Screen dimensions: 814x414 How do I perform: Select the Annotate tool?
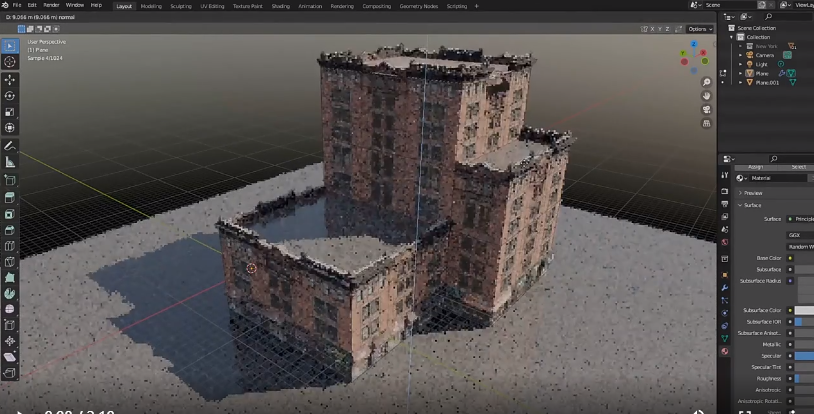tap(10, 146)
